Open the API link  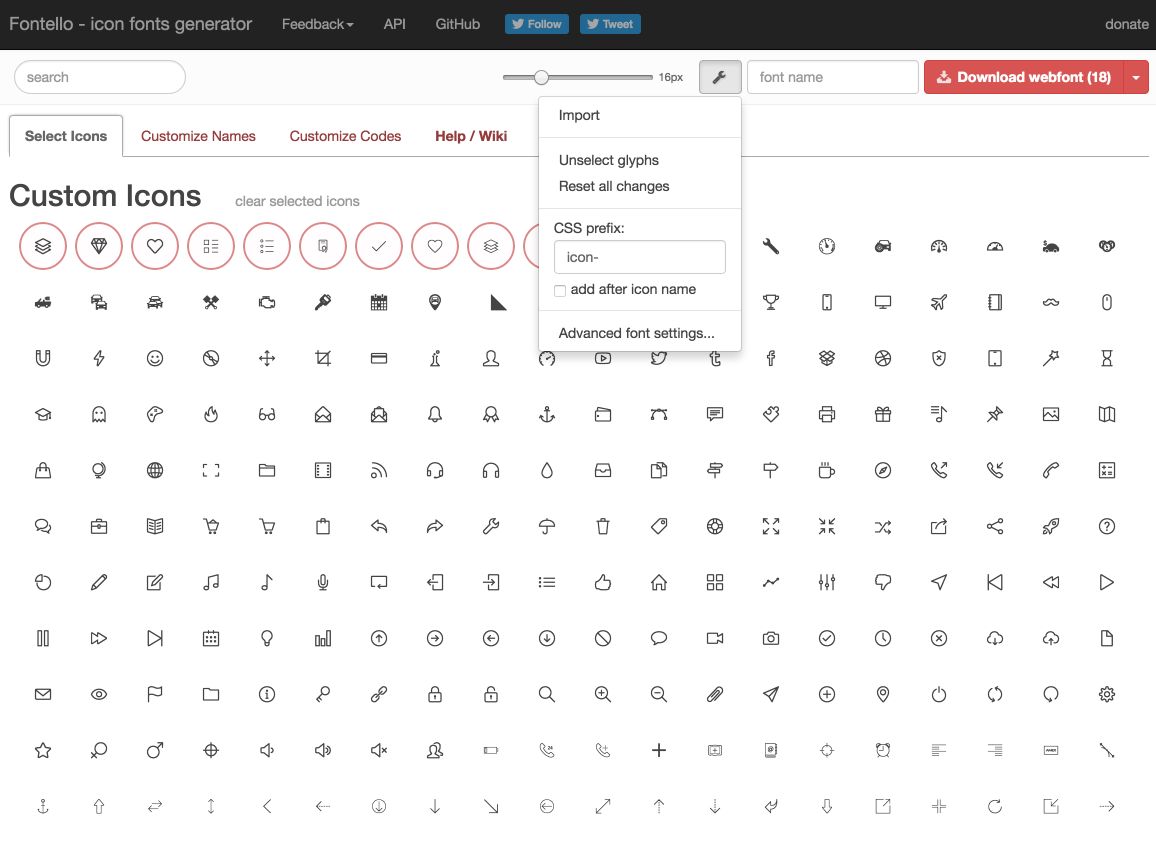394,24
